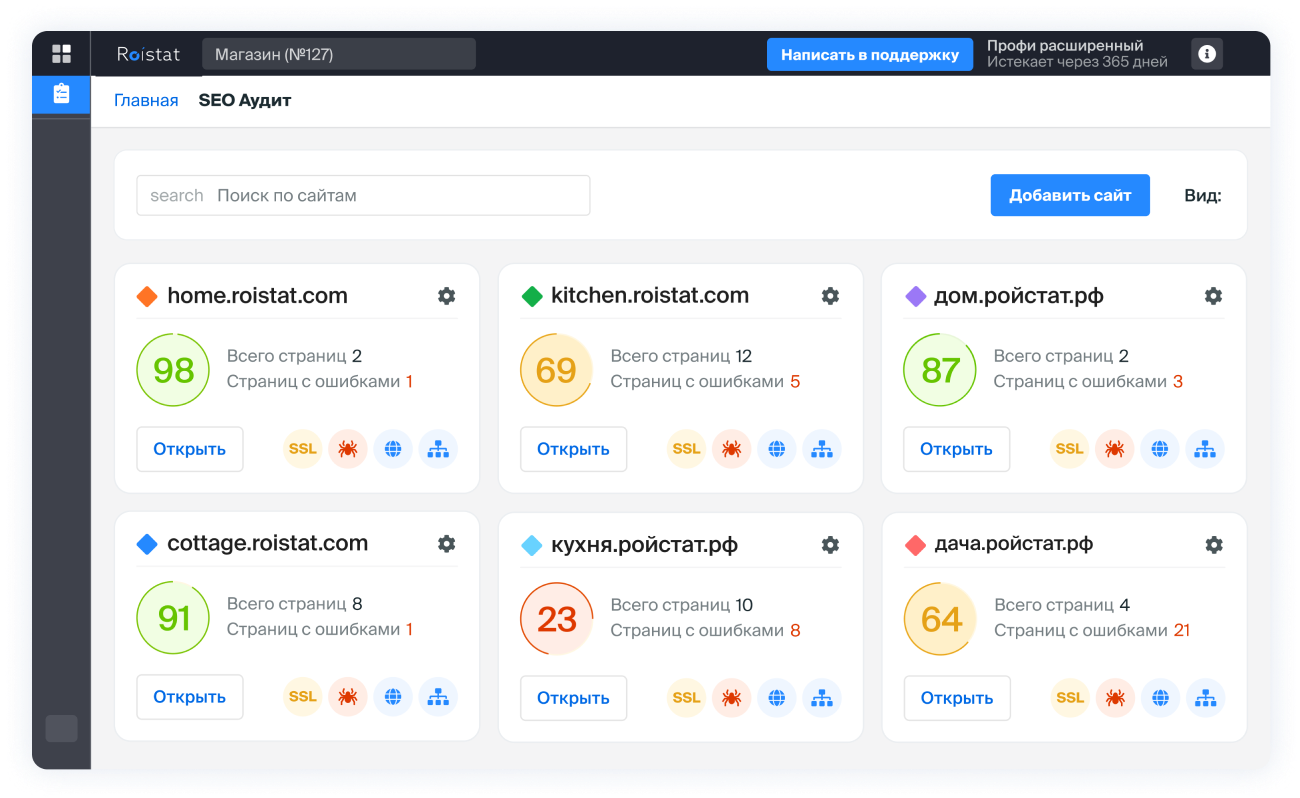Screen dimensions: 1300x798
Task: Click spider icon on cottage.roistat.com card
Action: point(348,697)
